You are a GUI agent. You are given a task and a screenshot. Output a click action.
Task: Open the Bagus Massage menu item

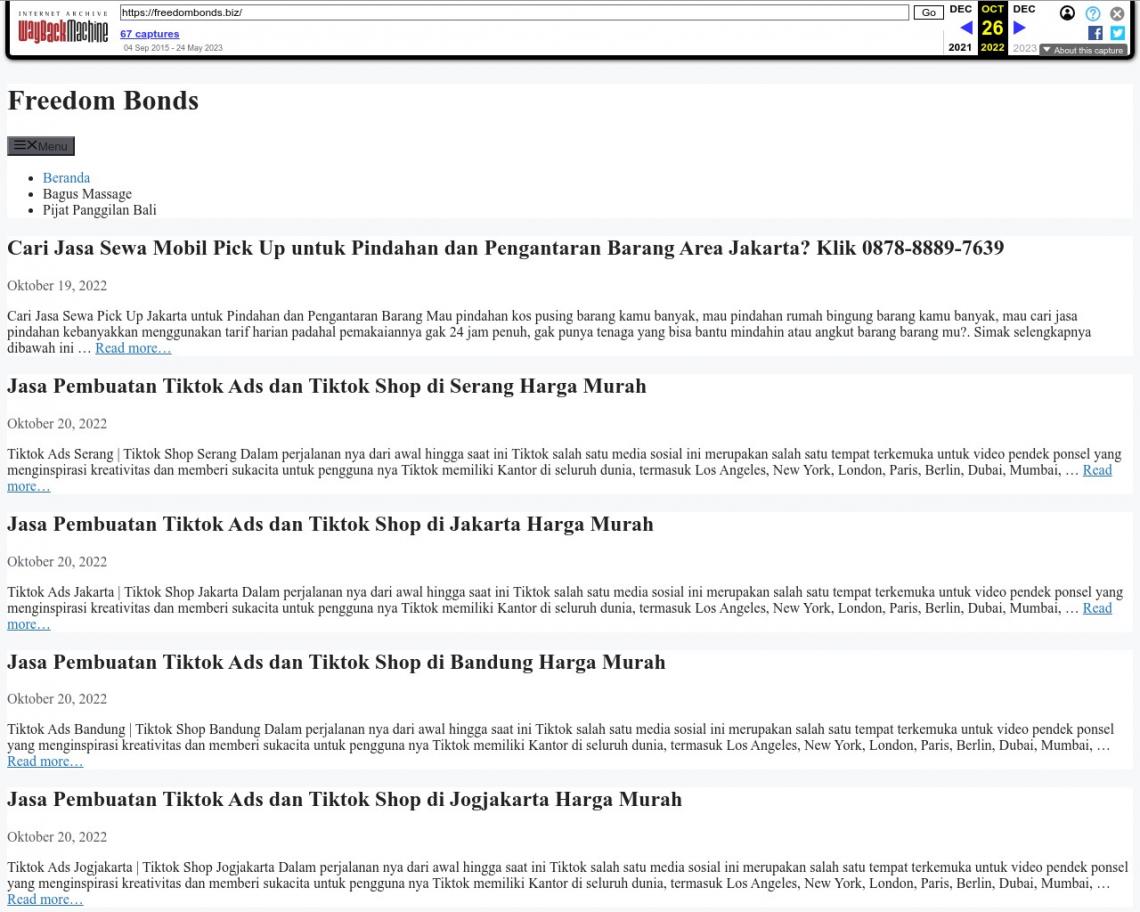point(87,193)
